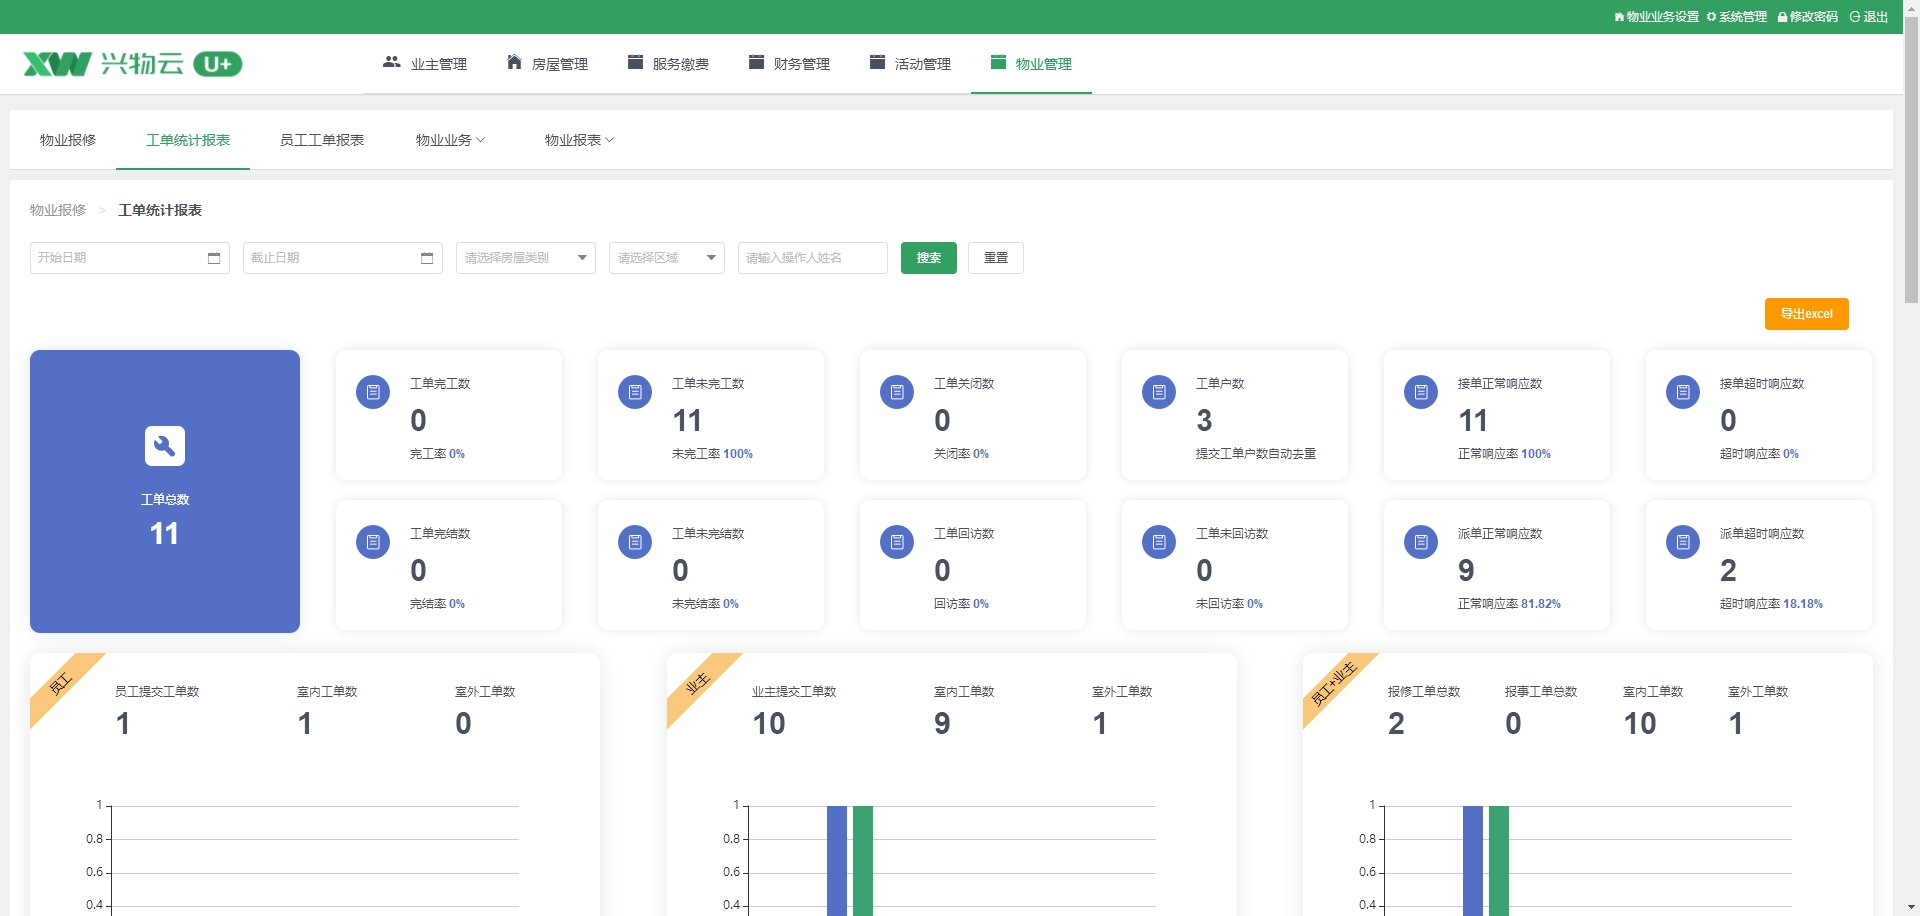Click the 服务缴费 icon
1920x916 pixels.
635,62
